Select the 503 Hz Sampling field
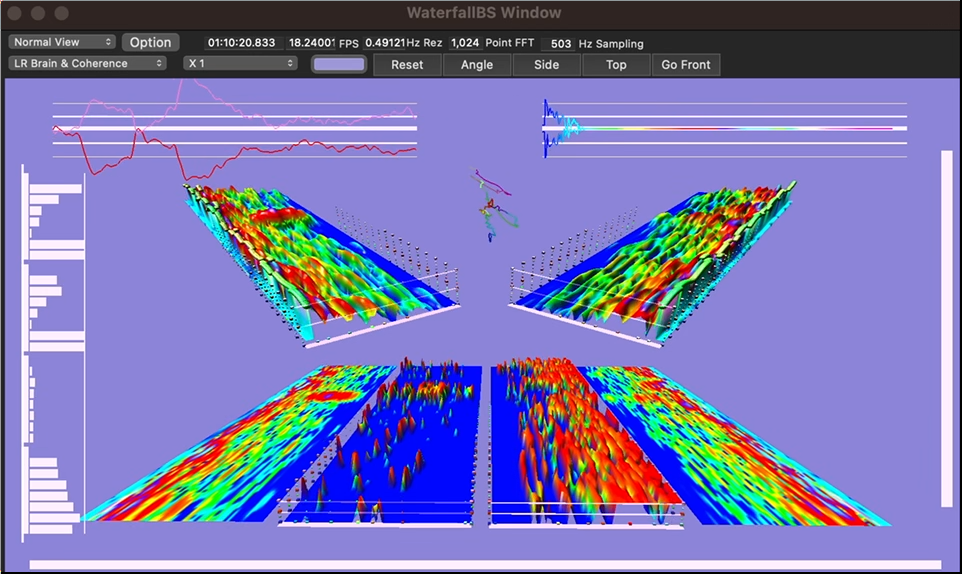The image size is (962, 574). click(560, 43)
